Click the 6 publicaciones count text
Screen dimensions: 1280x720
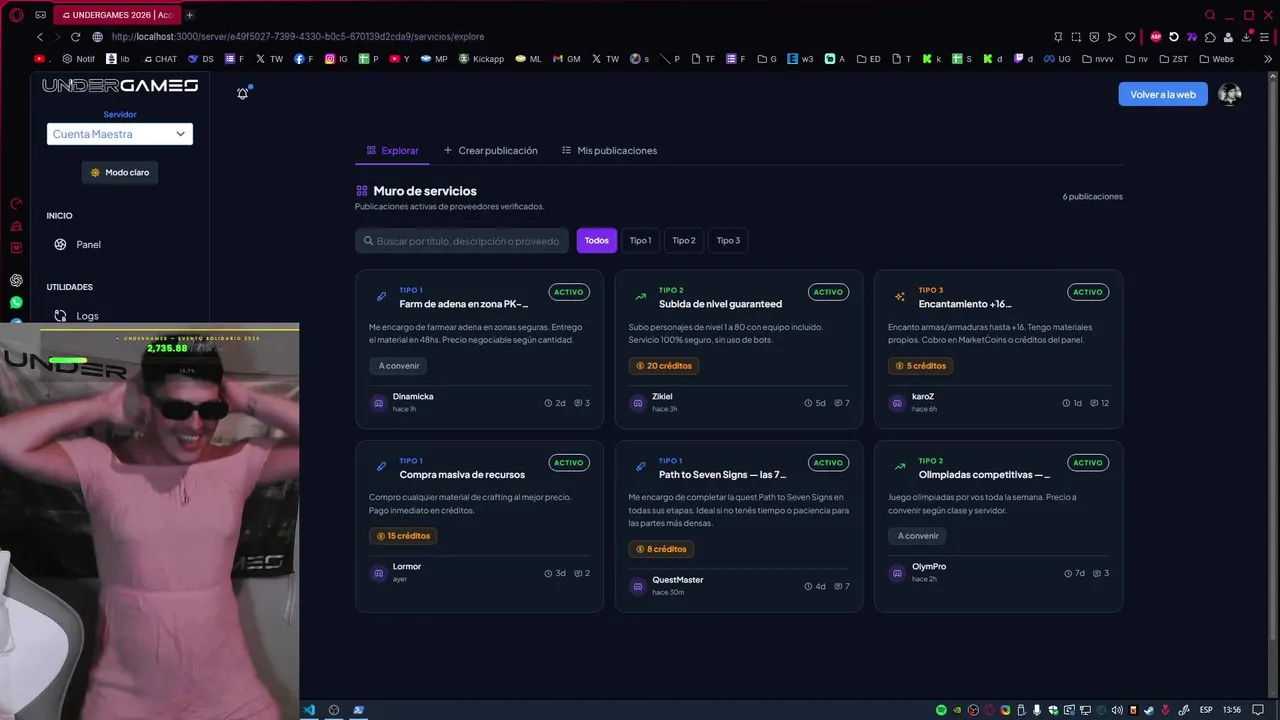click(x=1092, y=197)
